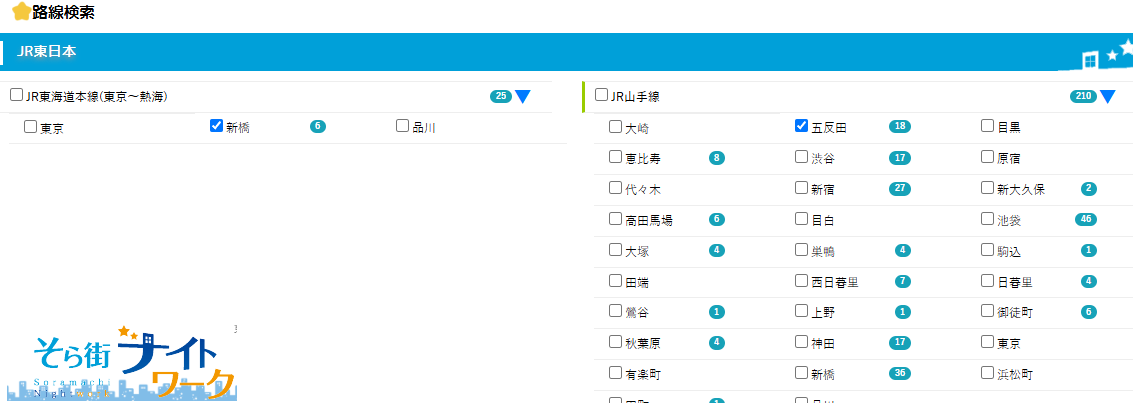Viewport: 1133px width, 403px height.
Task: Check the JR東海道本線(東京～熱海) line checkbox
Action: 17,95
